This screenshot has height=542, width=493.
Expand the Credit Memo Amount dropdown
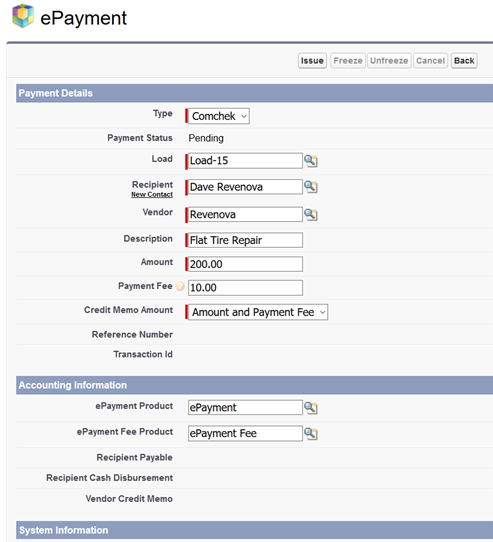(258, 312)
